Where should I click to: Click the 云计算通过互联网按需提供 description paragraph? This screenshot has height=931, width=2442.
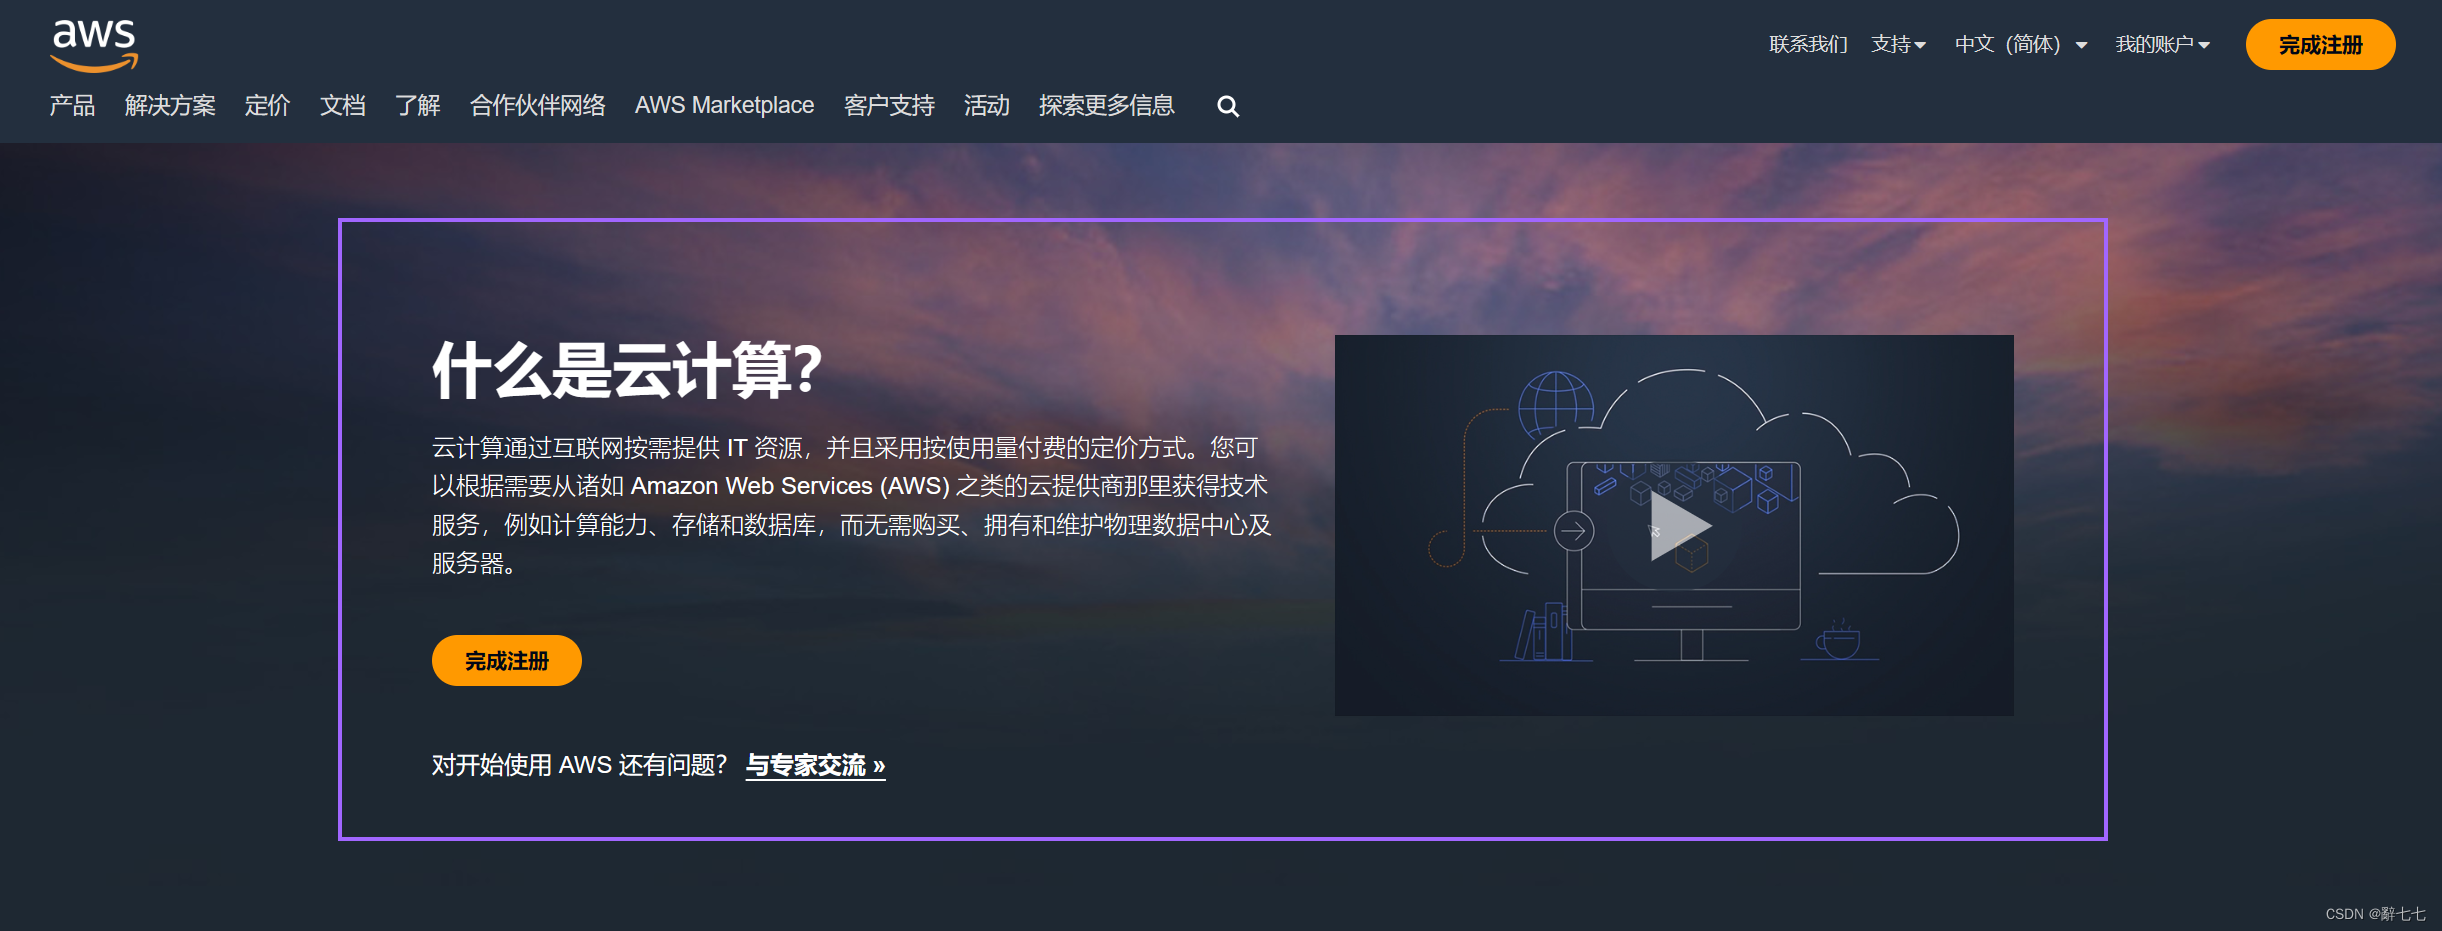coord(851,506)
